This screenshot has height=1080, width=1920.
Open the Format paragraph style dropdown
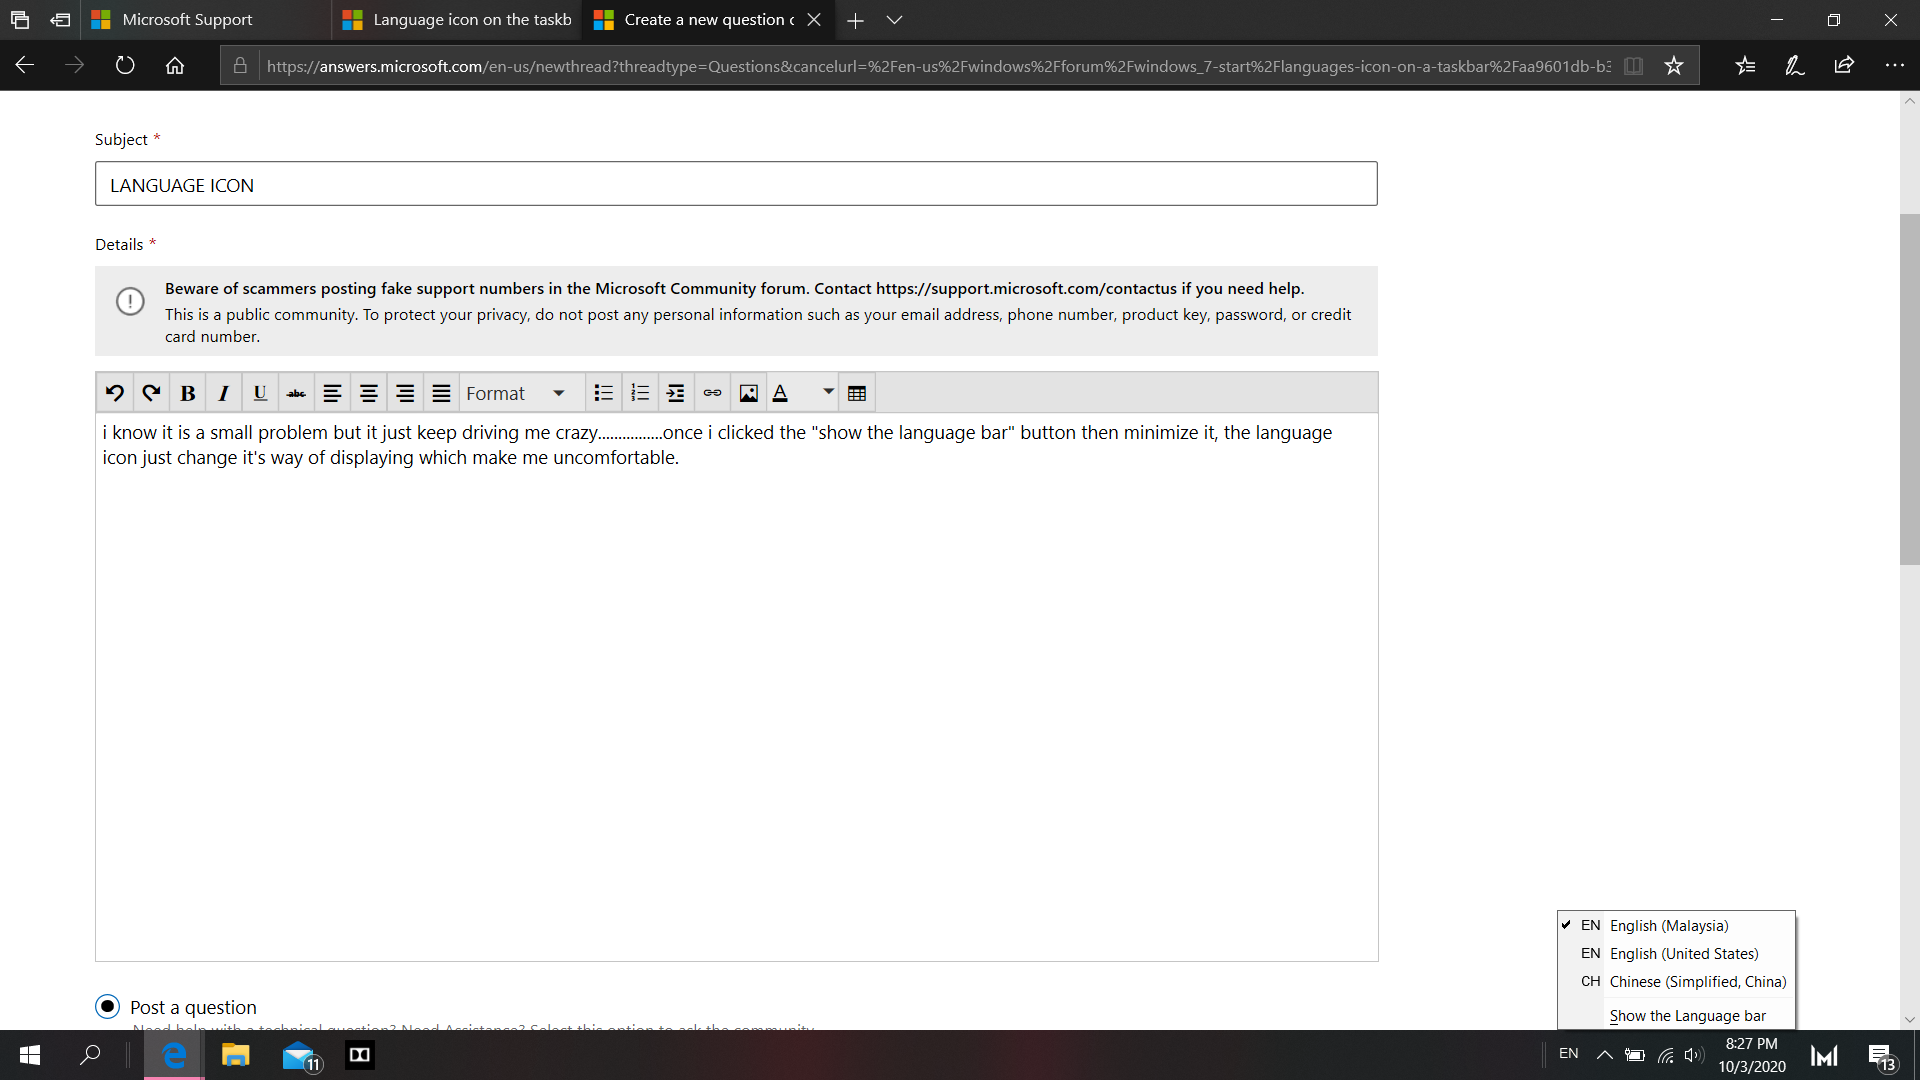516,393
